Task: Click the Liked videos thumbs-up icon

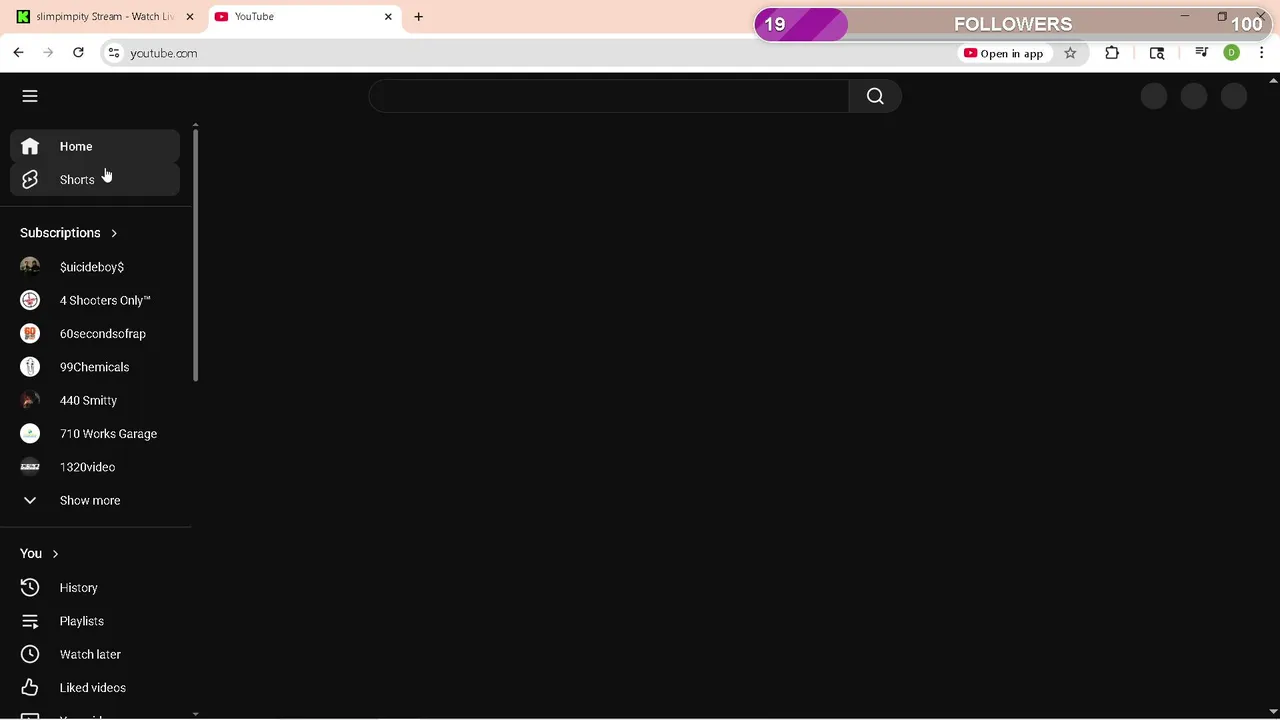Action: 30,688
